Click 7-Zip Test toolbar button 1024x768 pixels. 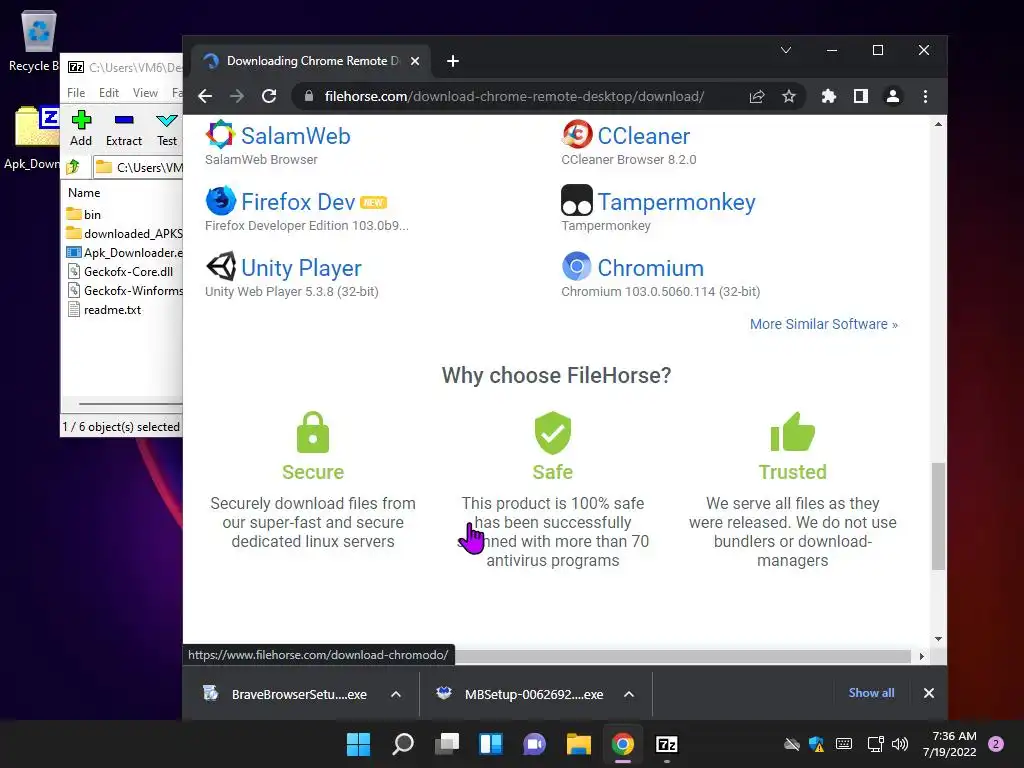pyautogui.click(x=167, y=129)
